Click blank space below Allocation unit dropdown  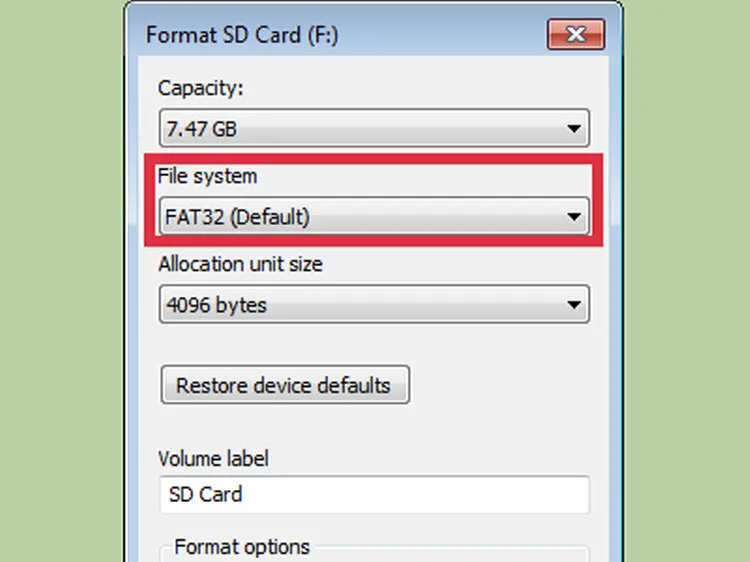[375, 342]
